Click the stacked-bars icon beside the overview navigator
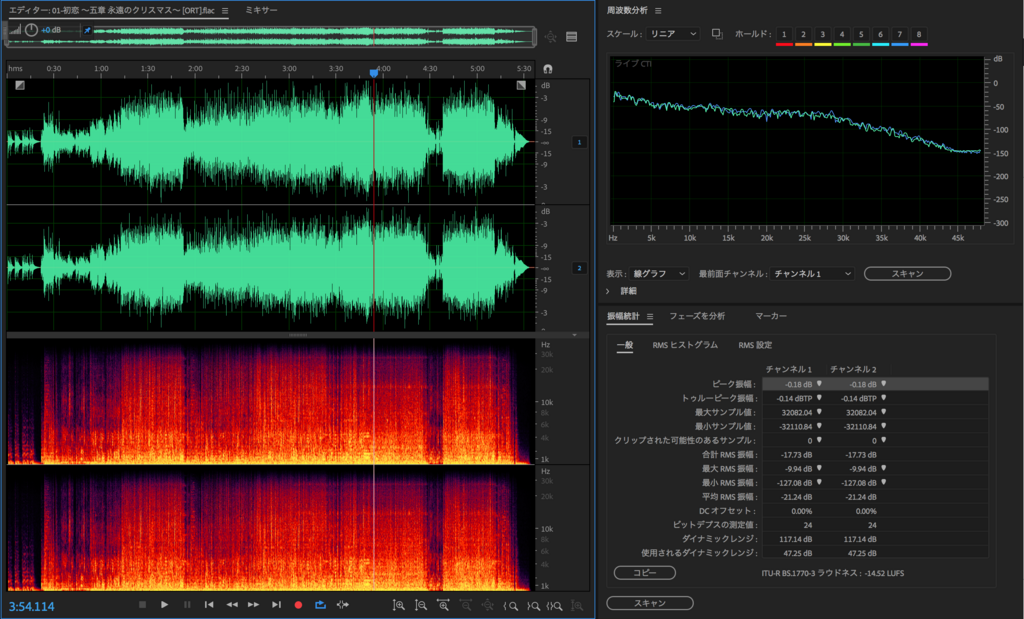Viewport: 1024px width, 619px height. click(x=571, y=37)
